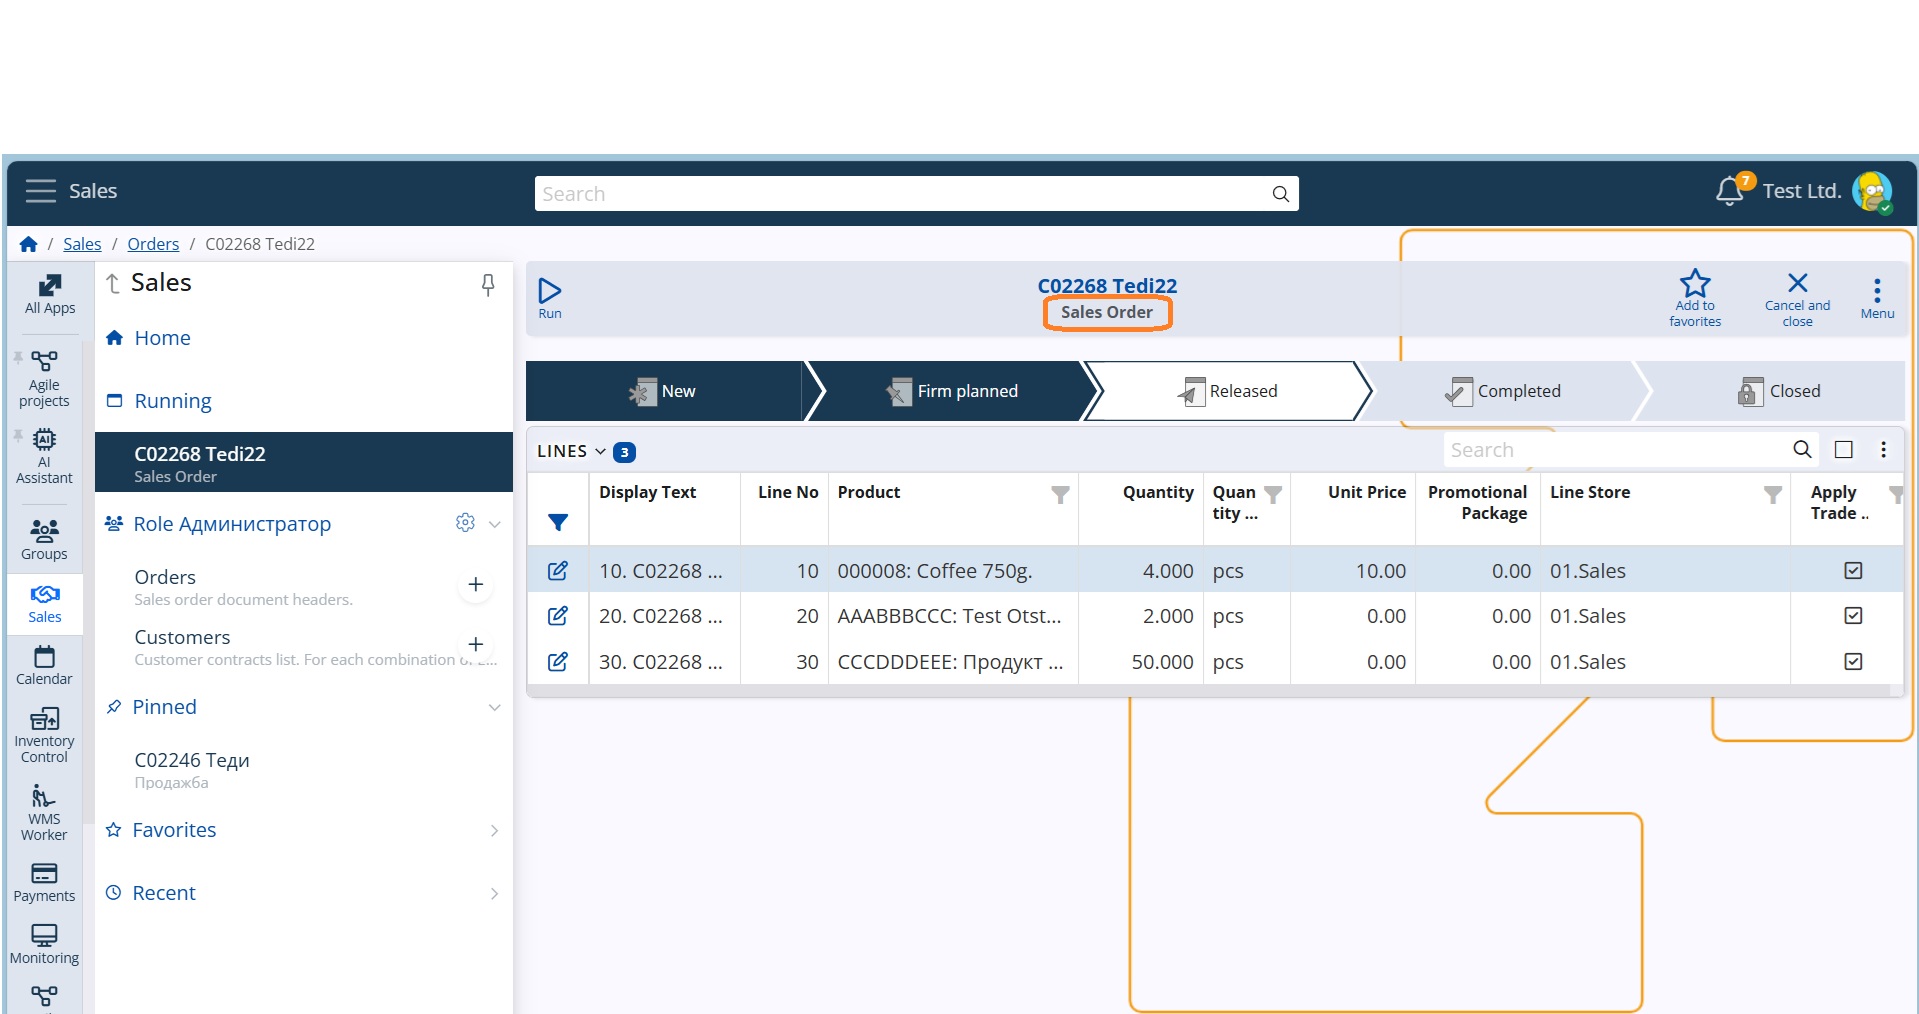Screen dimensions: 1919x1014
Task: Open the notifications bell
Action: 1730,191
